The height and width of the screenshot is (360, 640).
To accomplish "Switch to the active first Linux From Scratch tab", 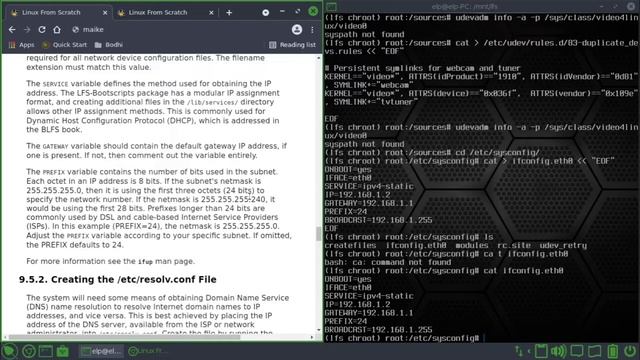I will [59, 13].
